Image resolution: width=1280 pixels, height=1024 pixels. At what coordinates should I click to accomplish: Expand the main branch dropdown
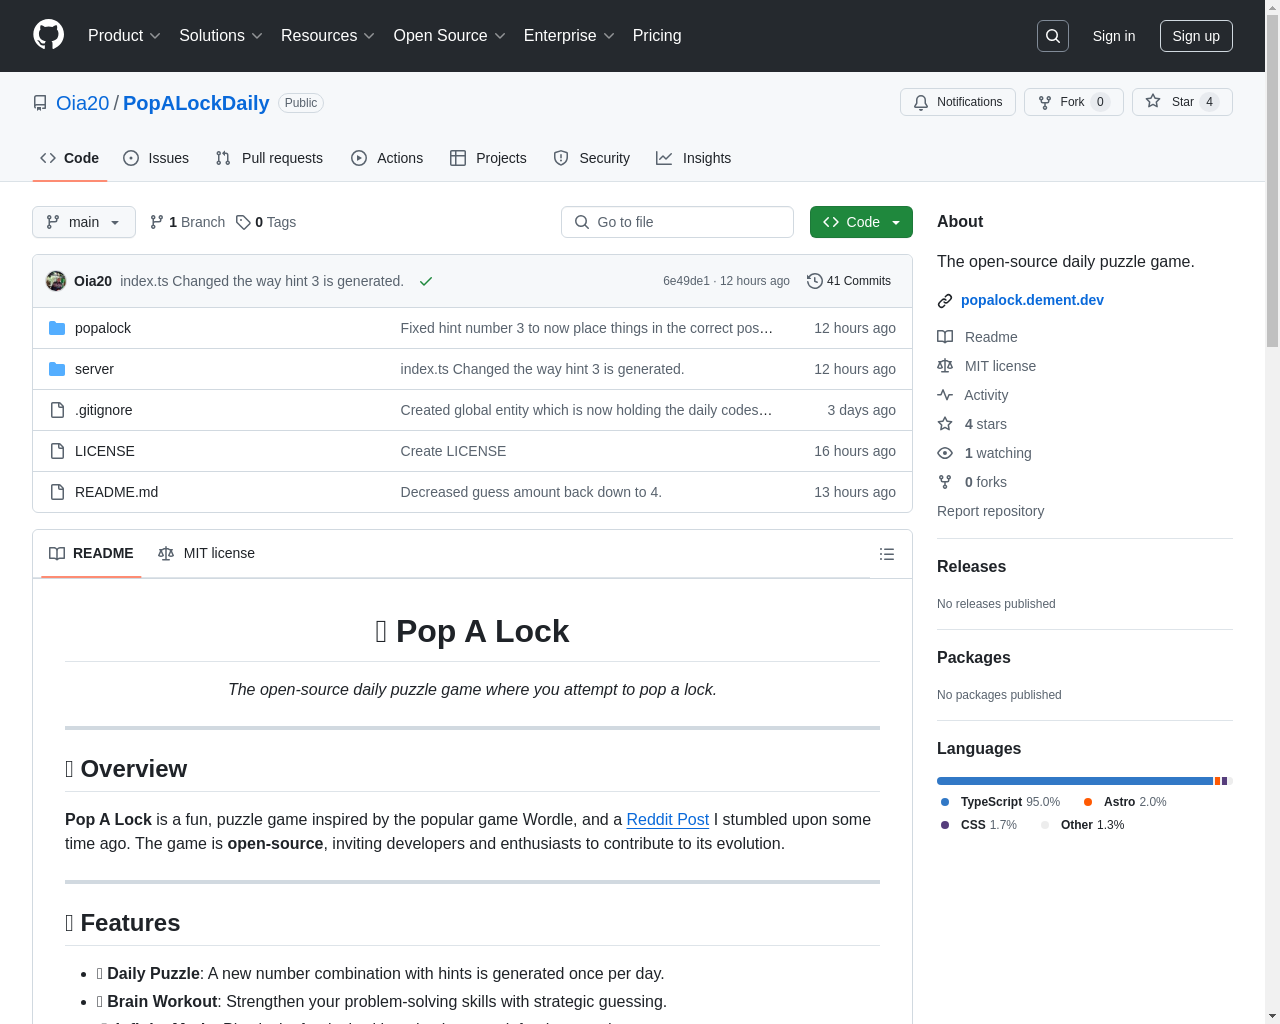(x=84, y=222)
